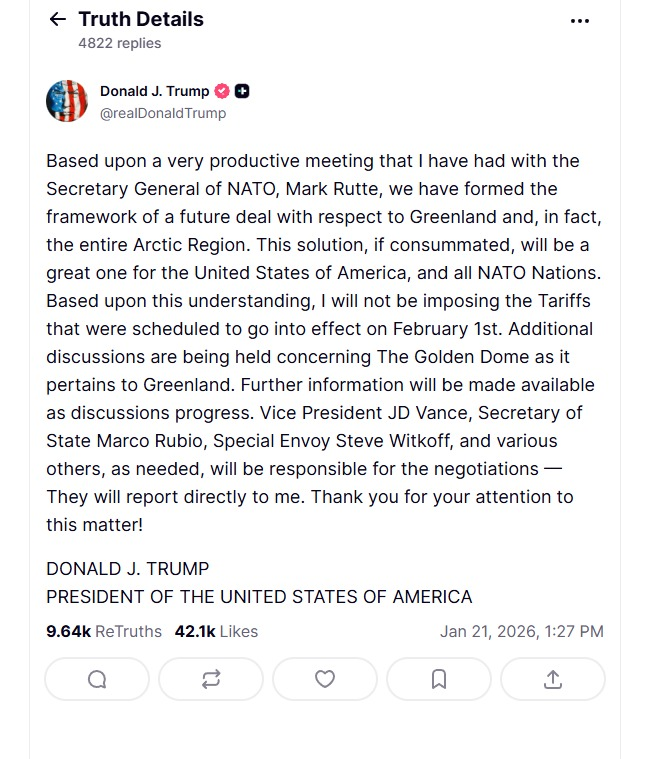
Task: Click the red verified checkmark badge
Action: click(x=222, y=91)
